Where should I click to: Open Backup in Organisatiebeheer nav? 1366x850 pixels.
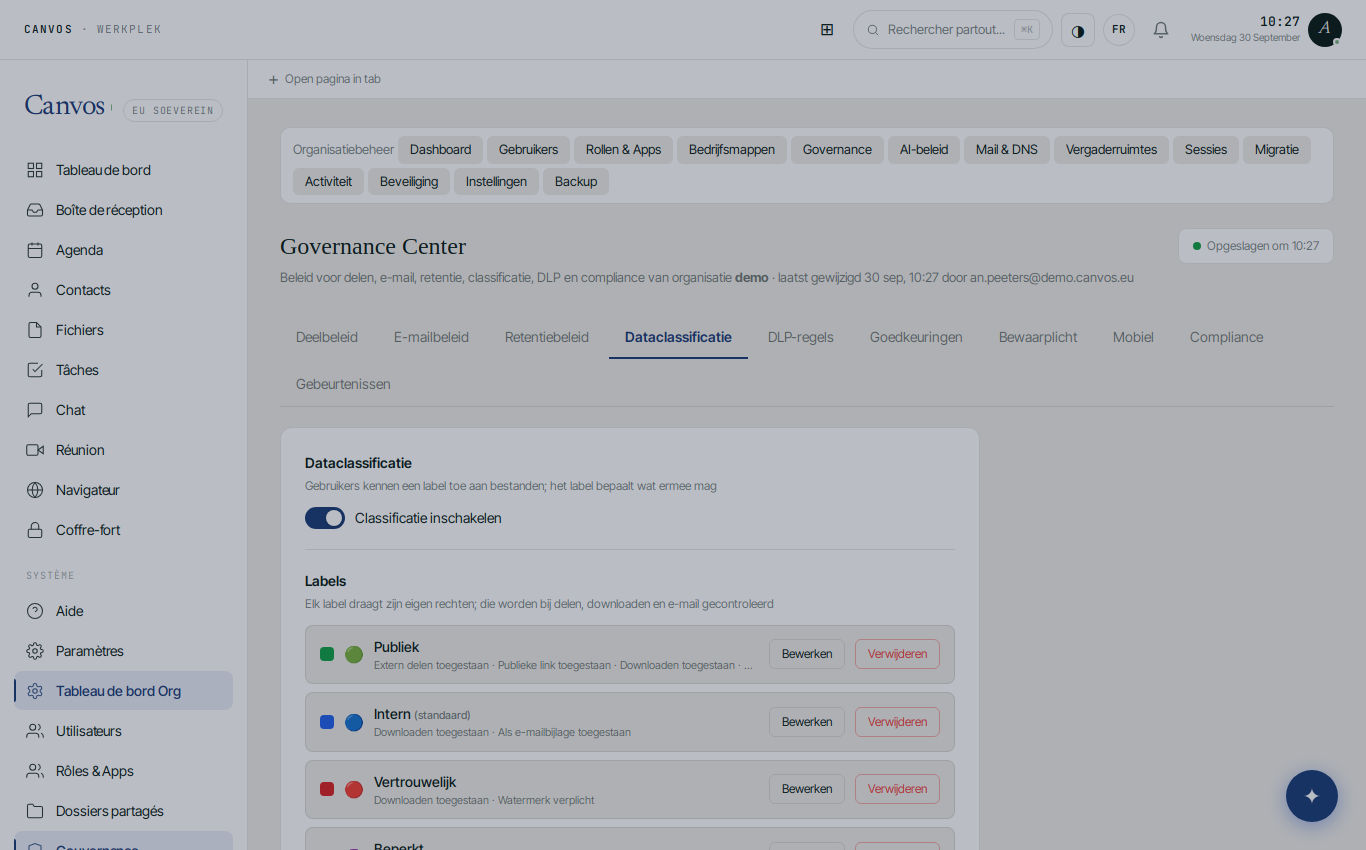click(576, 182)
